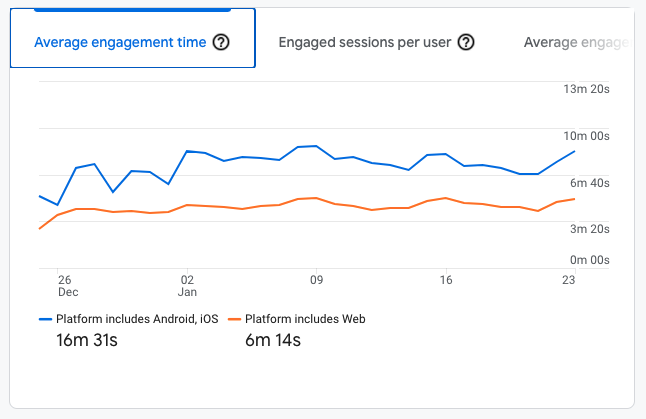This screenshot has width=646, height=419.
Task: Click the 23 date axis marker
Action: pyautogui.click(x=569, y=280)
